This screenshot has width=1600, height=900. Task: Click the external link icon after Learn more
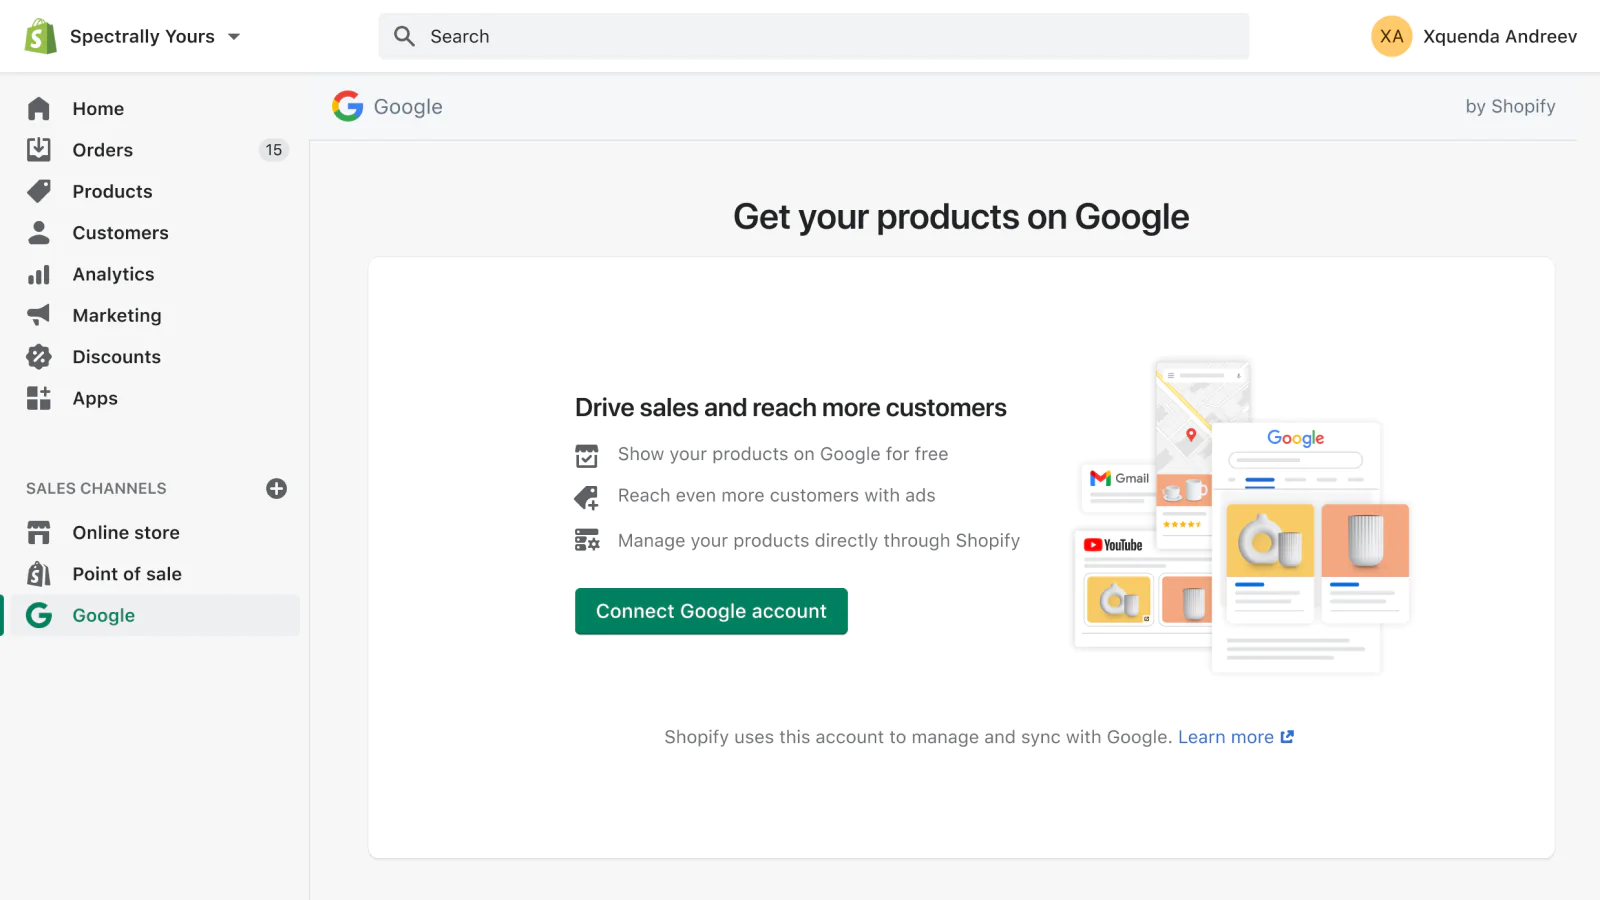pos(1287,737)
